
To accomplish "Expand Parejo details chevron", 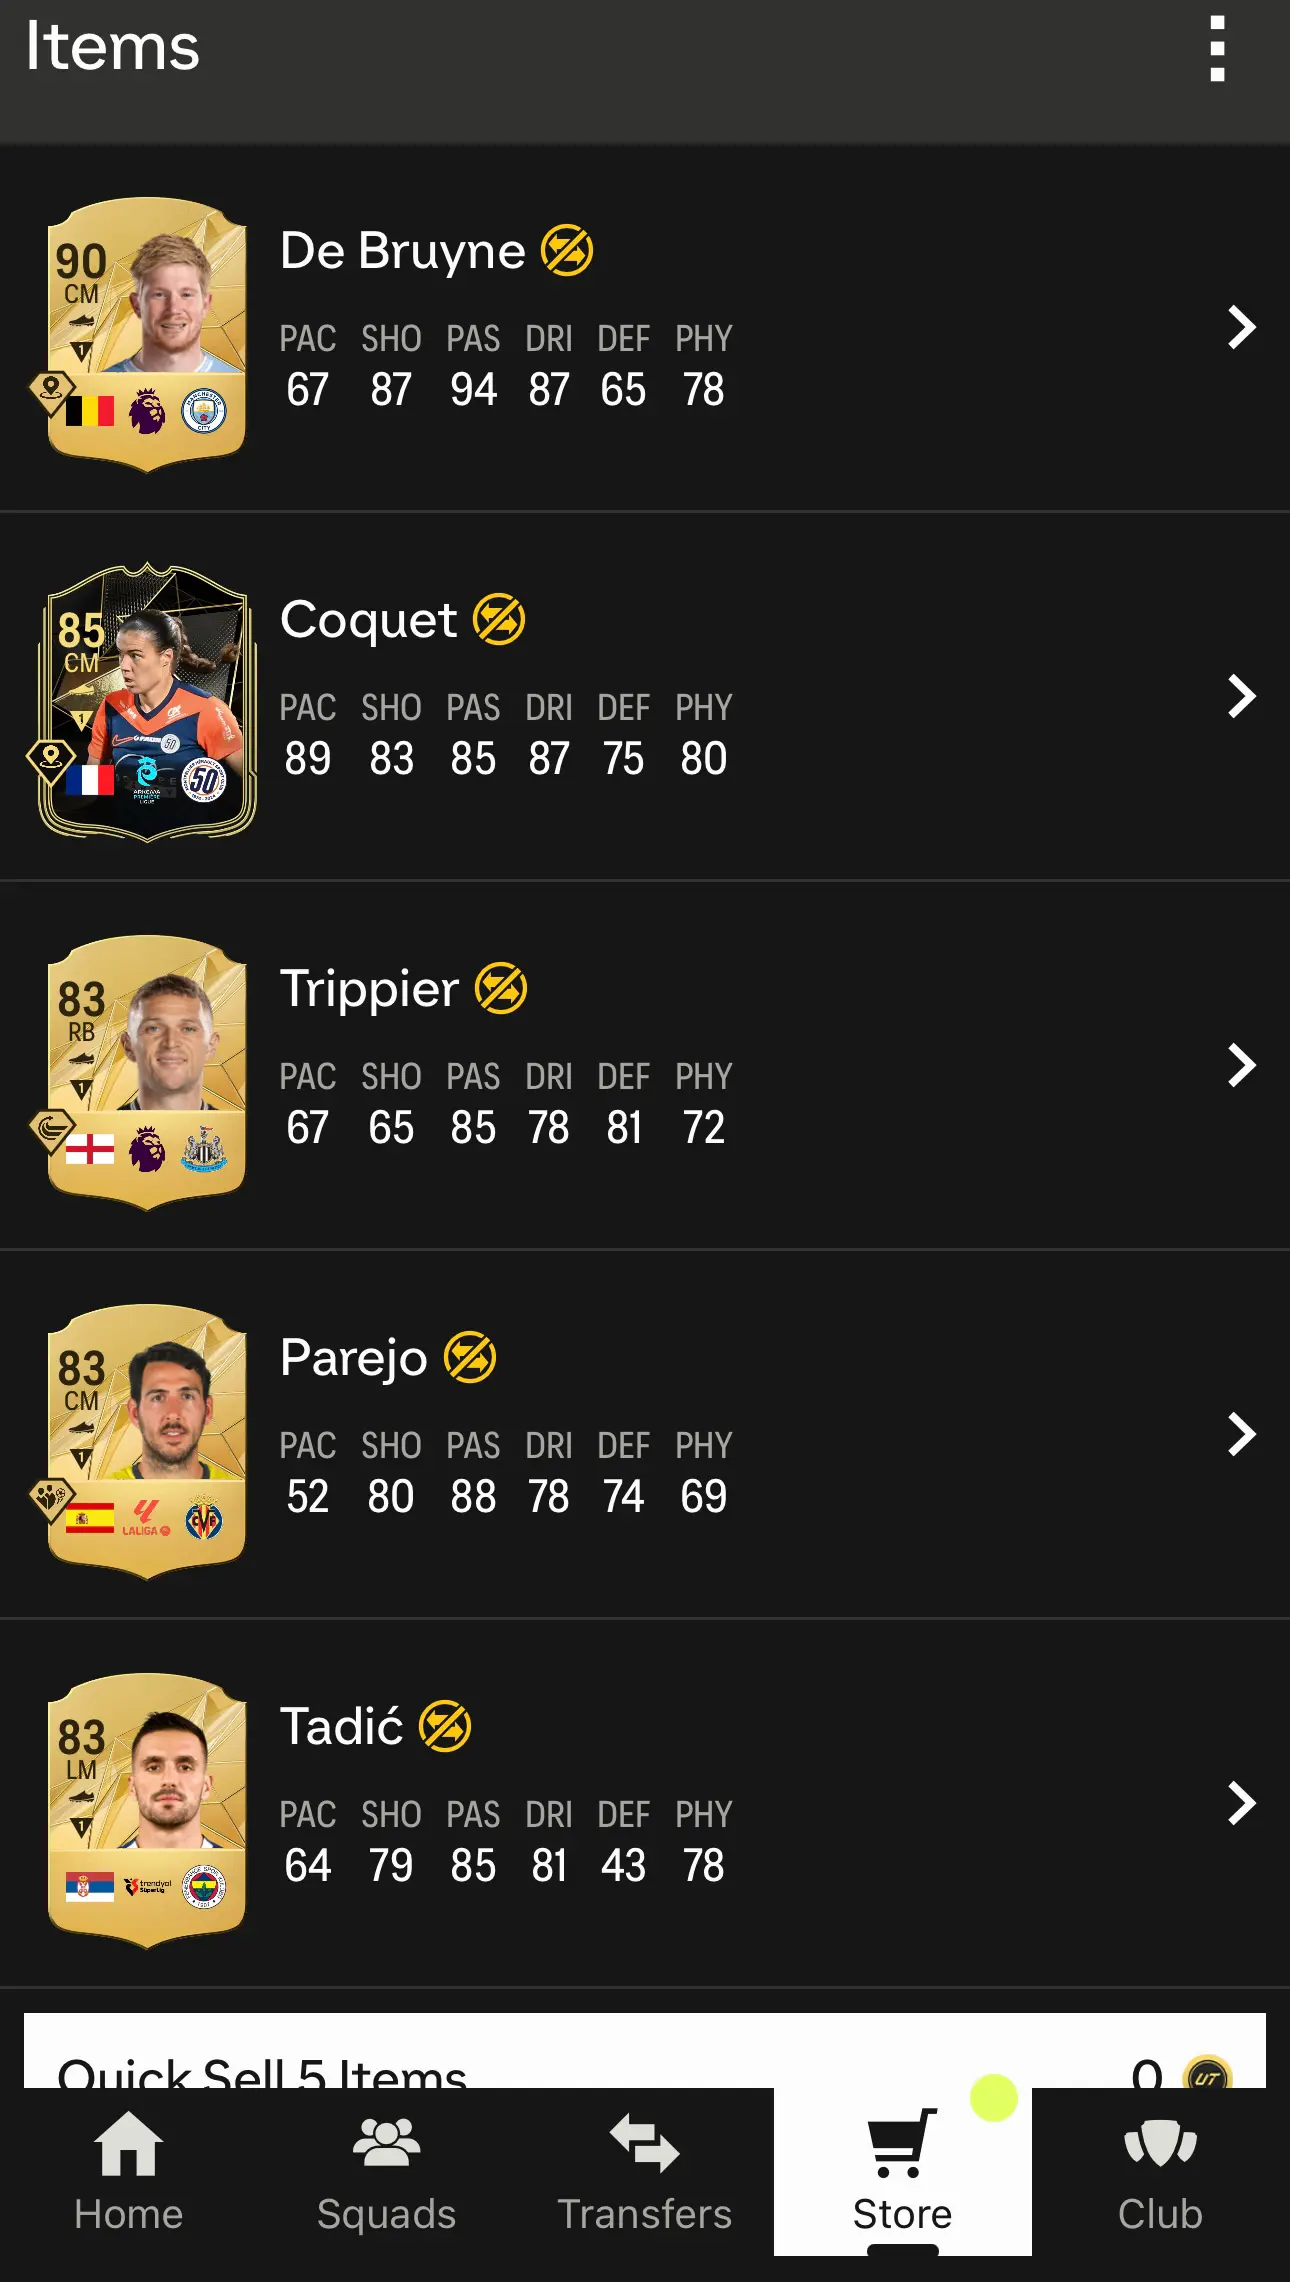I will pyautogui.click(x=1241, y=1434).
